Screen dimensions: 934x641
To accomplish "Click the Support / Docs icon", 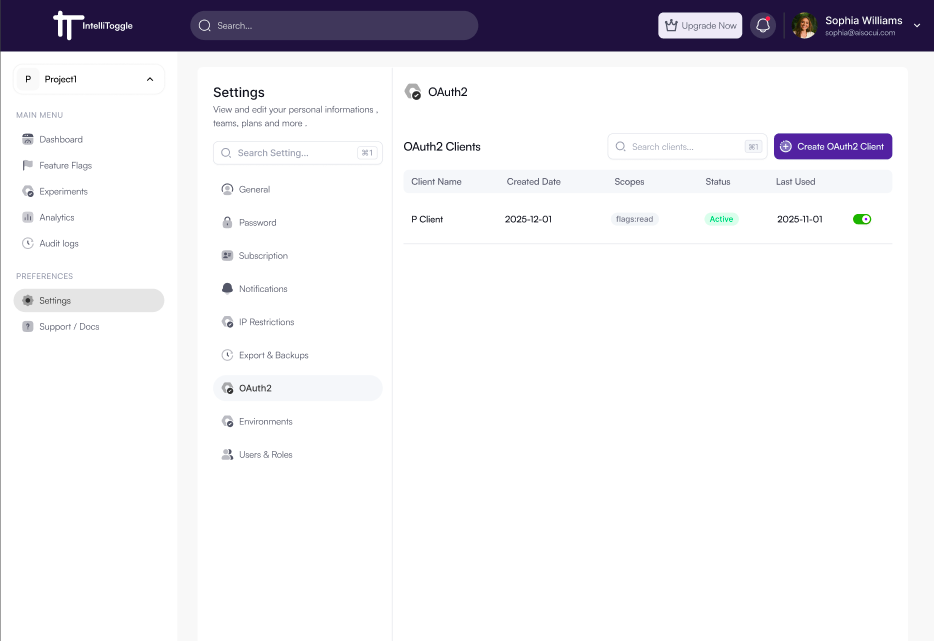I will 28,327.
